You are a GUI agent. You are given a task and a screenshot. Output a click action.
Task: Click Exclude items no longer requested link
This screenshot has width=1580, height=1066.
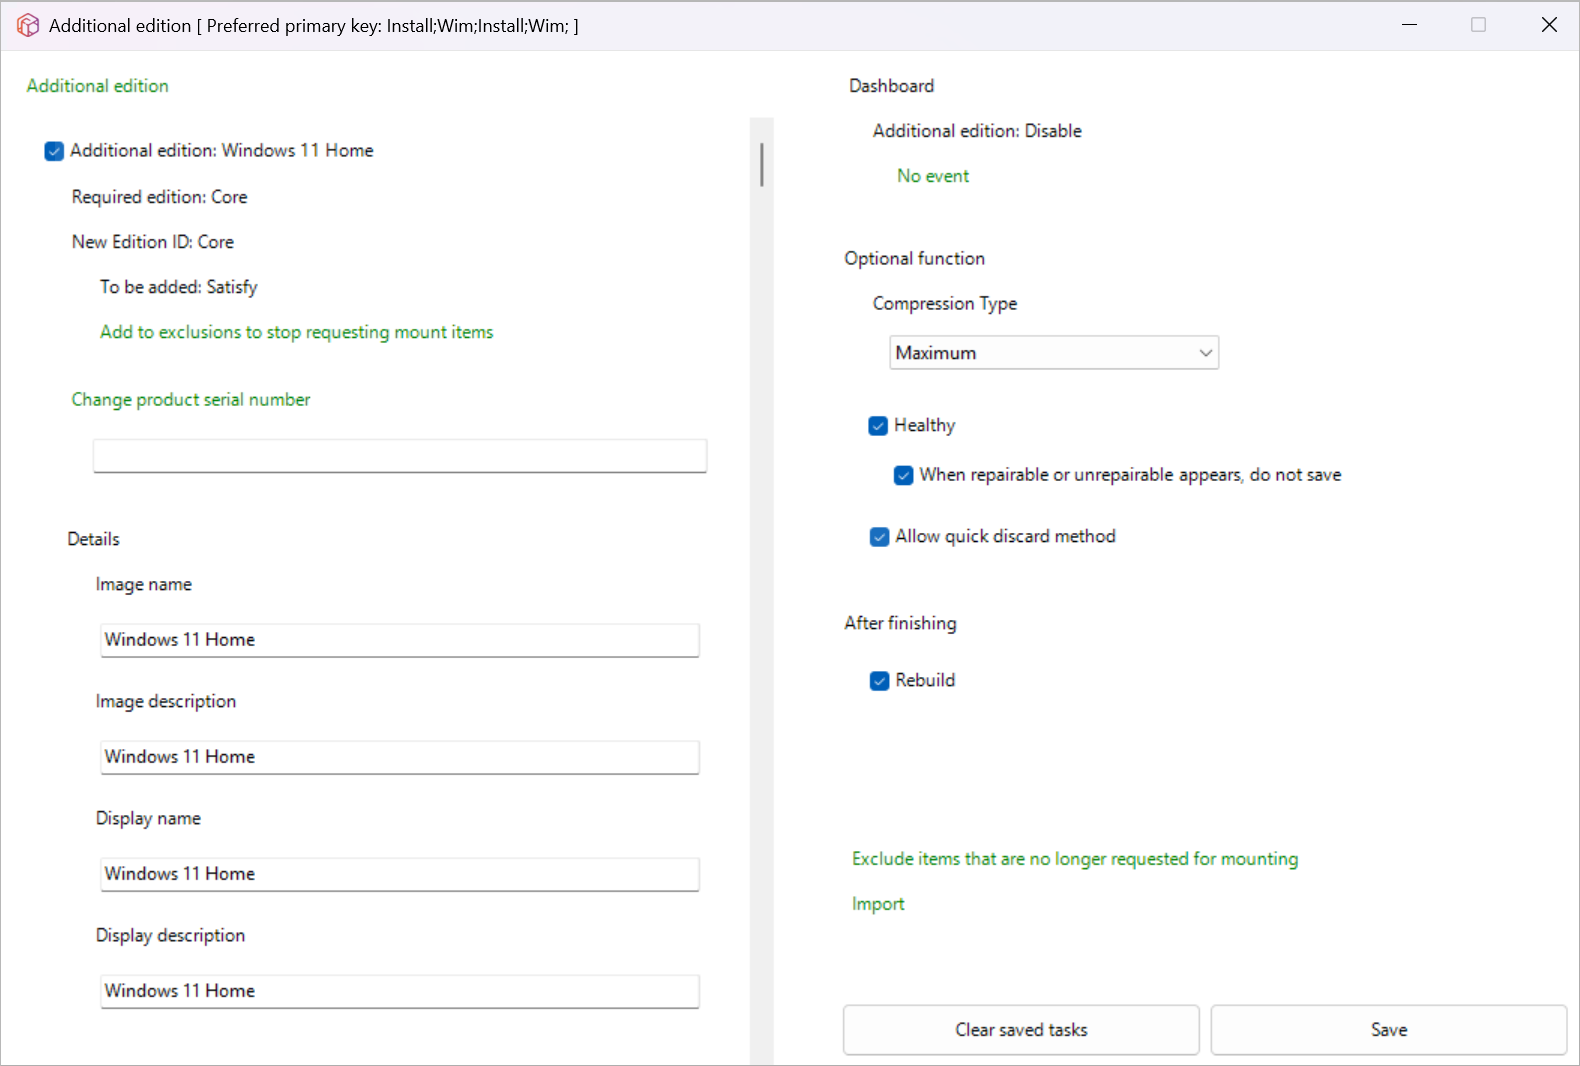click(1074, 859)
